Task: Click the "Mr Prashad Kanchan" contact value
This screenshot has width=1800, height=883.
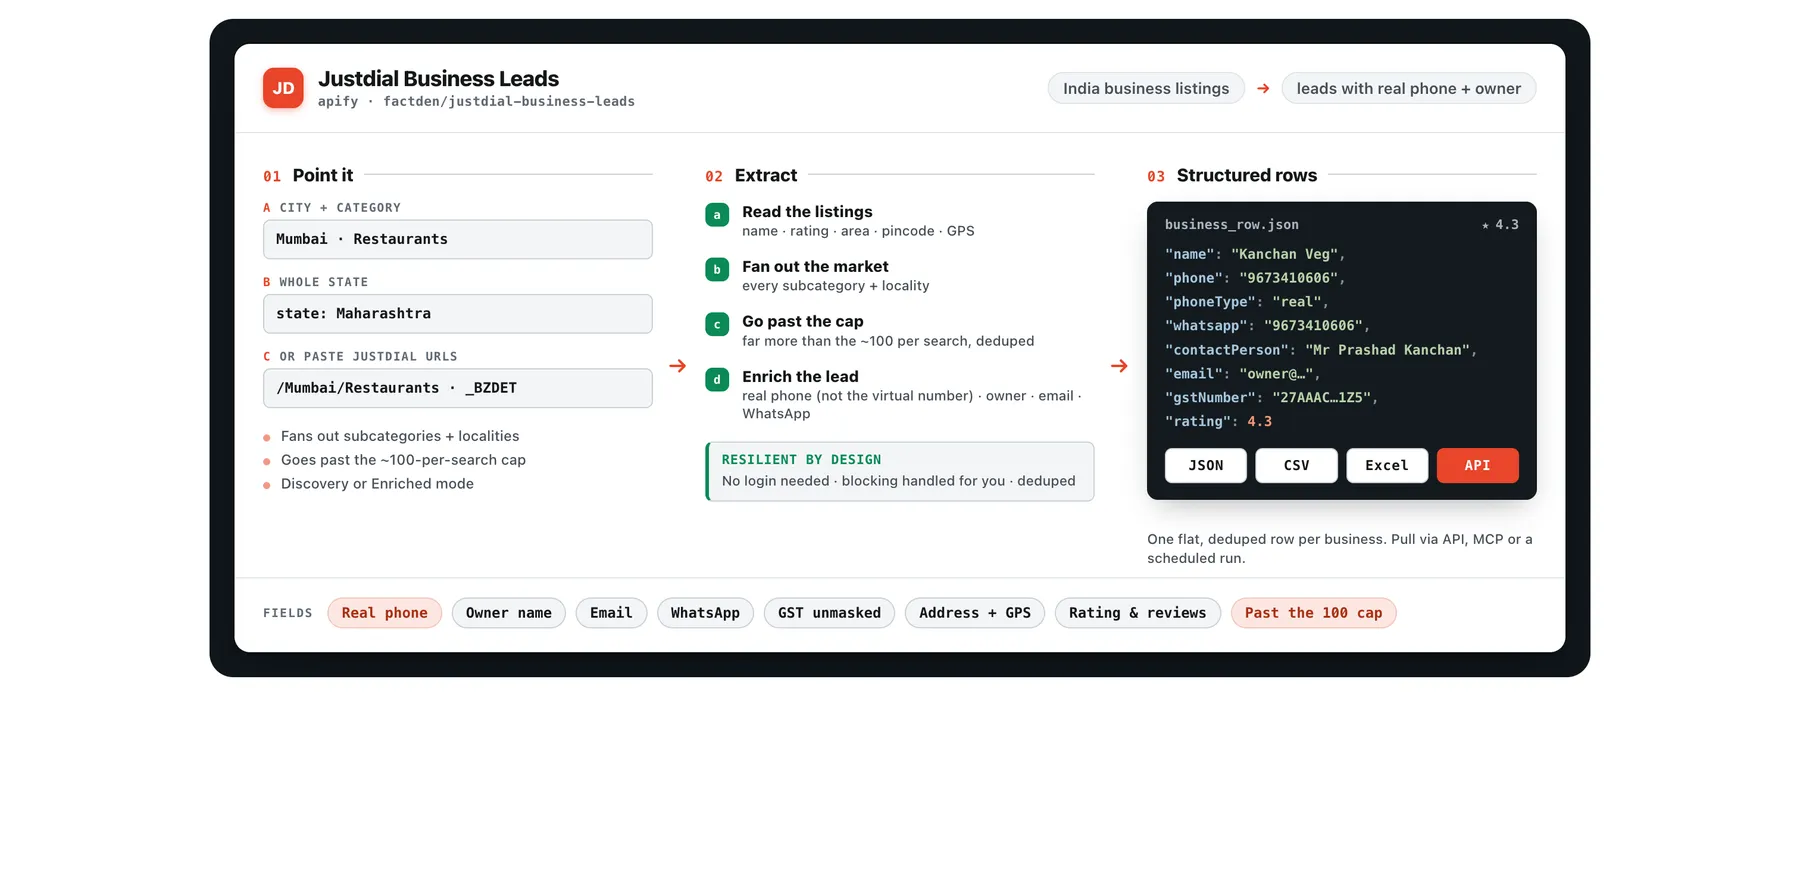Action: (1387, 350)
